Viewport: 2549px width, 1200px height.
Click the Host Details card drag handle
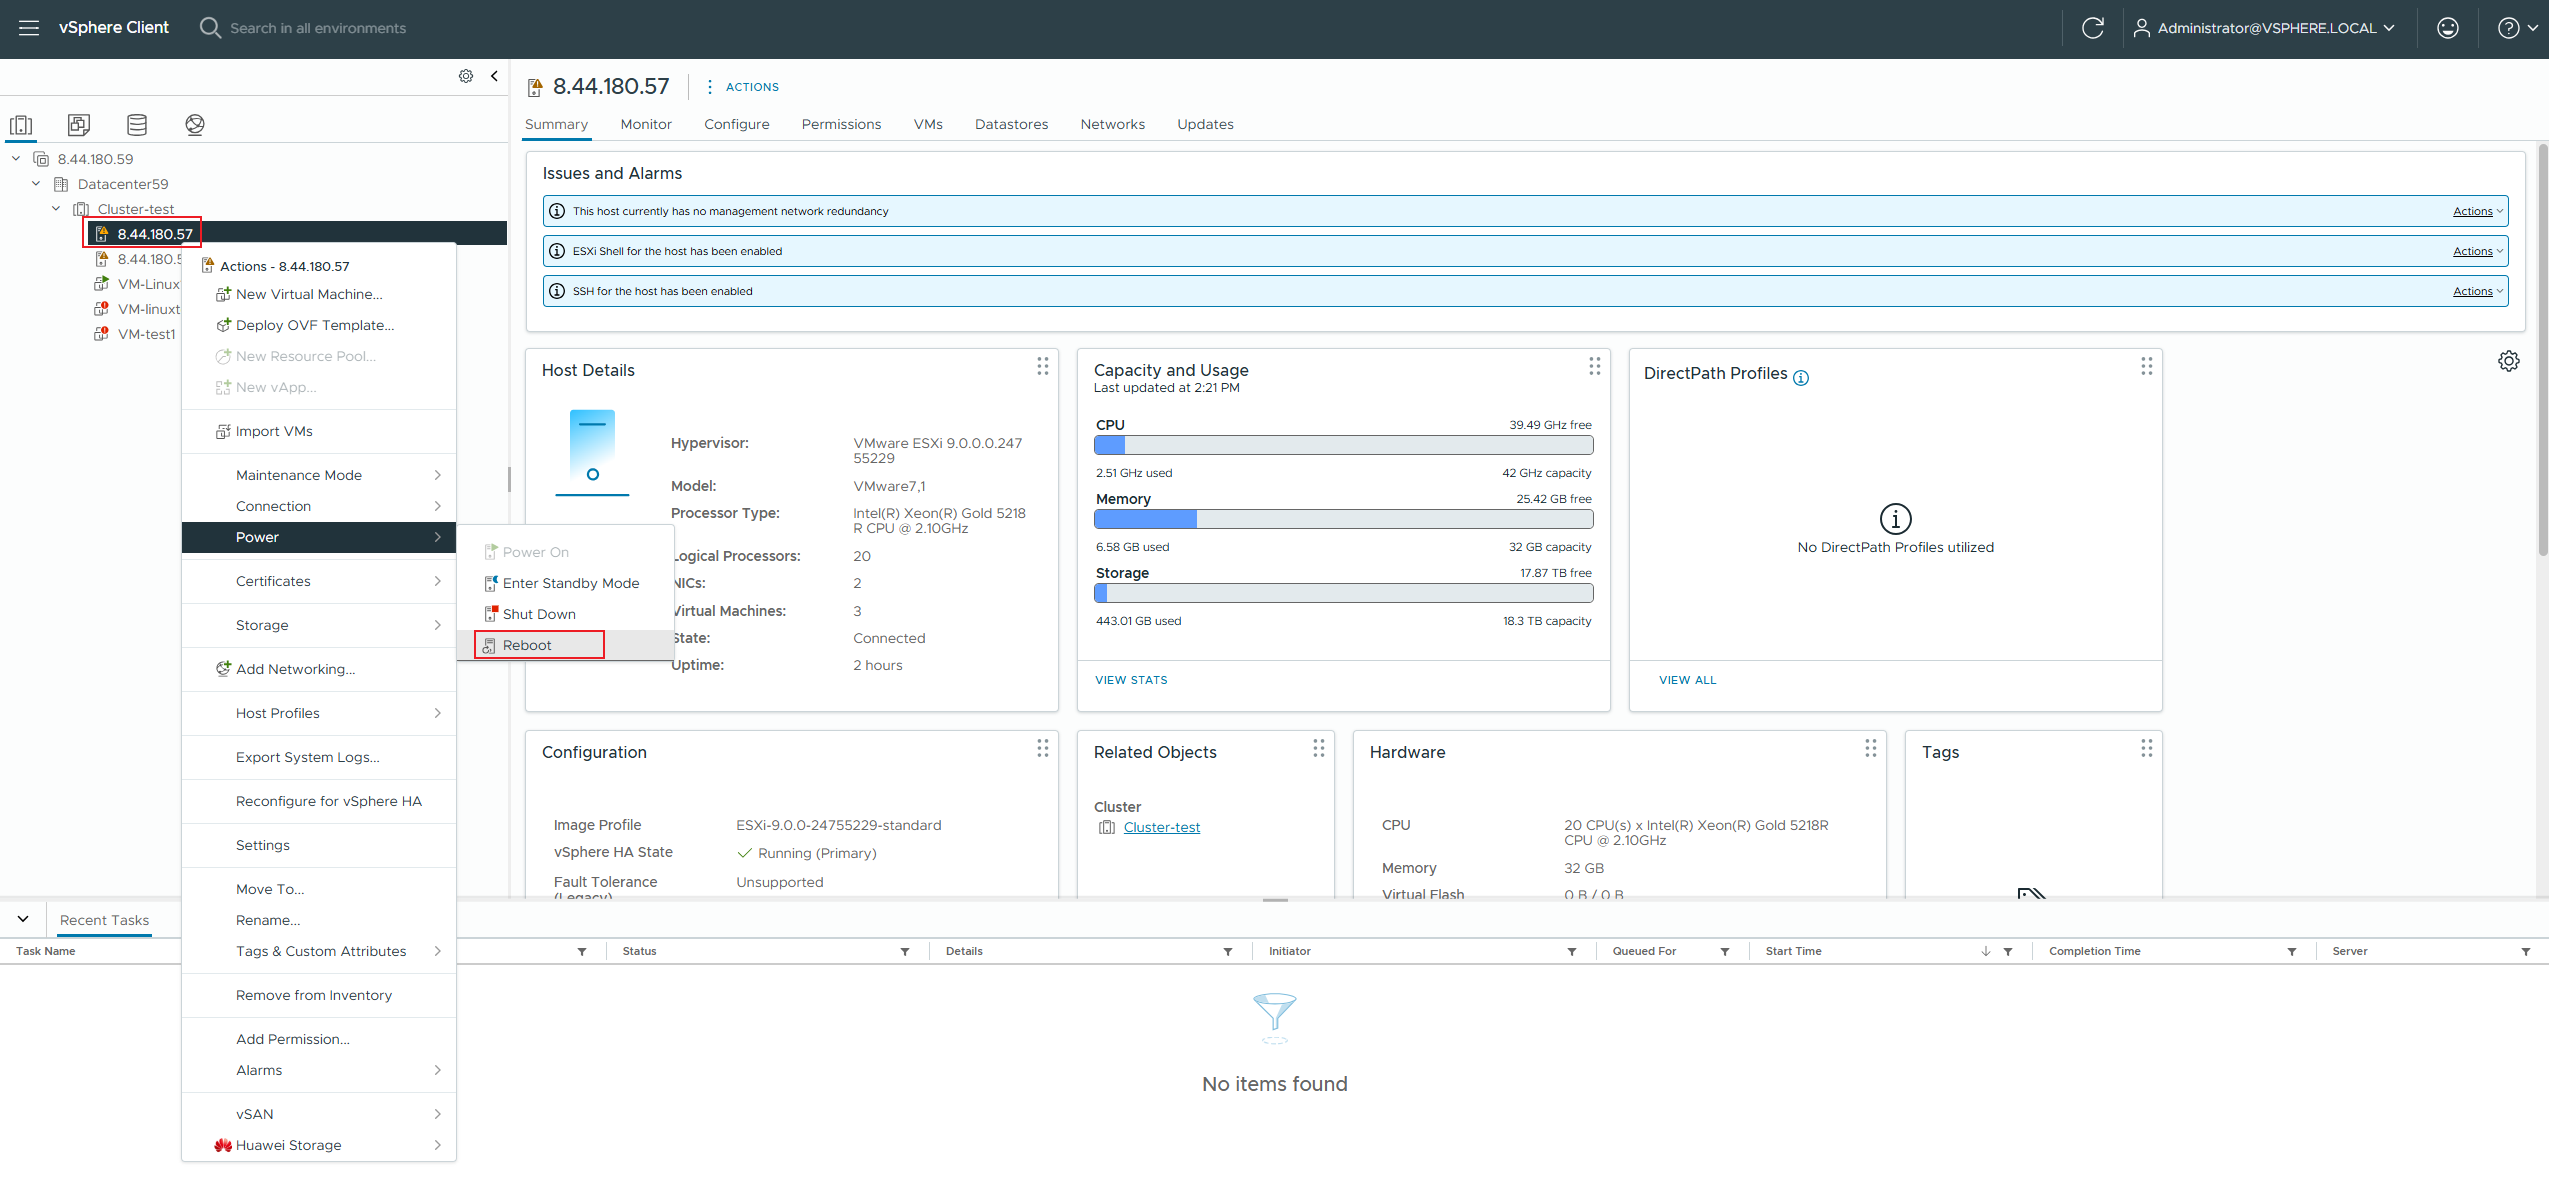(1043, 366)
